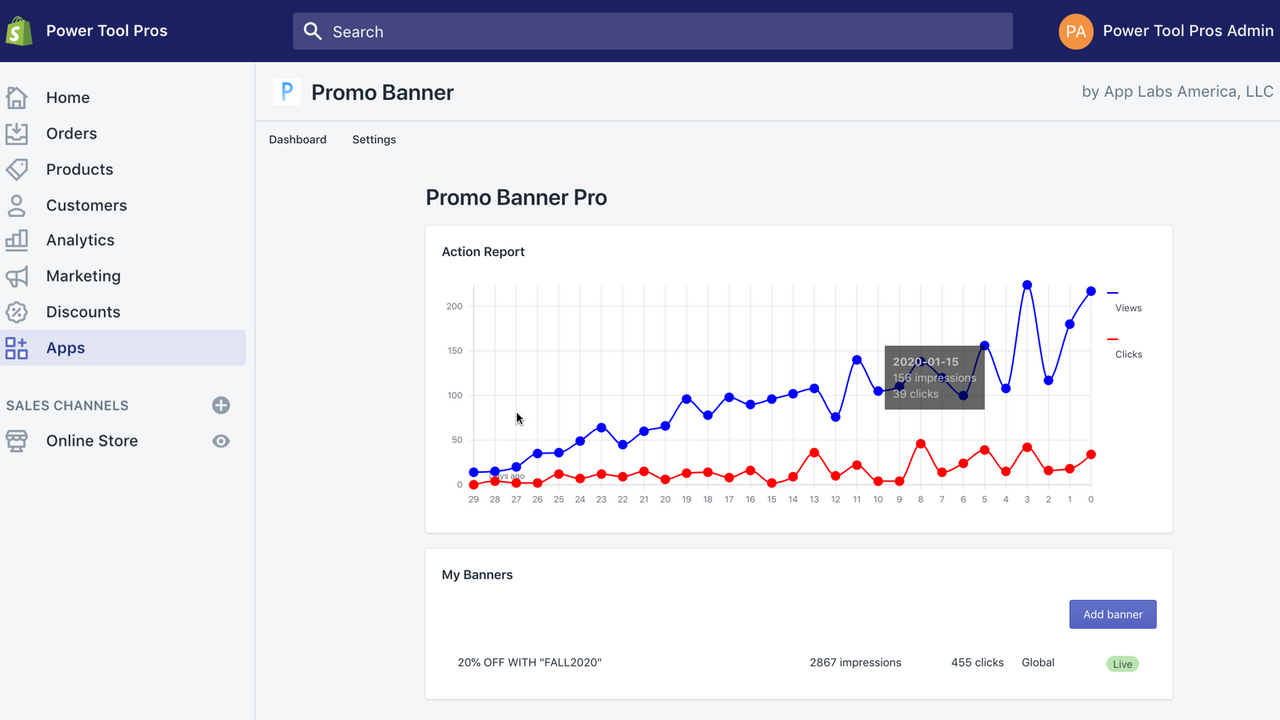Viewport: 1280px width, 720px height.
Task: Toggle visibility of the Online Store
Action: point(221,440)
